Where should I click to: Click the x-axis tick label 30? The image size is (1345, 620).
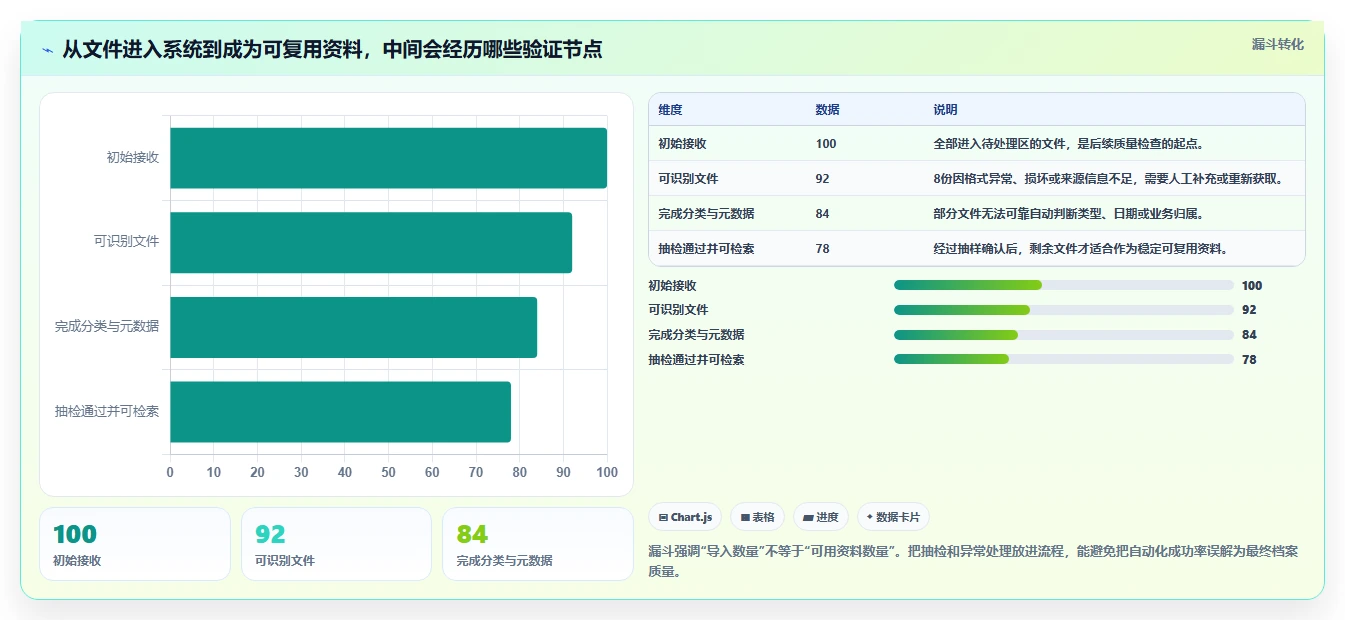pyautogui.click(x=301, y=472)
